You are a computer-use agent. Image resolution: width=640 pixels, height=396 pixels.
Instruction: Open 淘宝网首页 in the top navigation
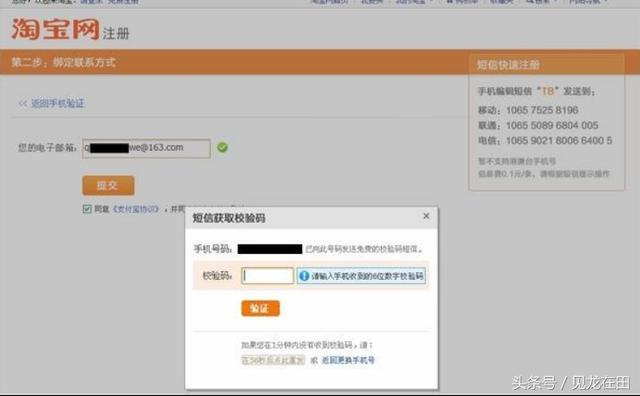[330, 2]
